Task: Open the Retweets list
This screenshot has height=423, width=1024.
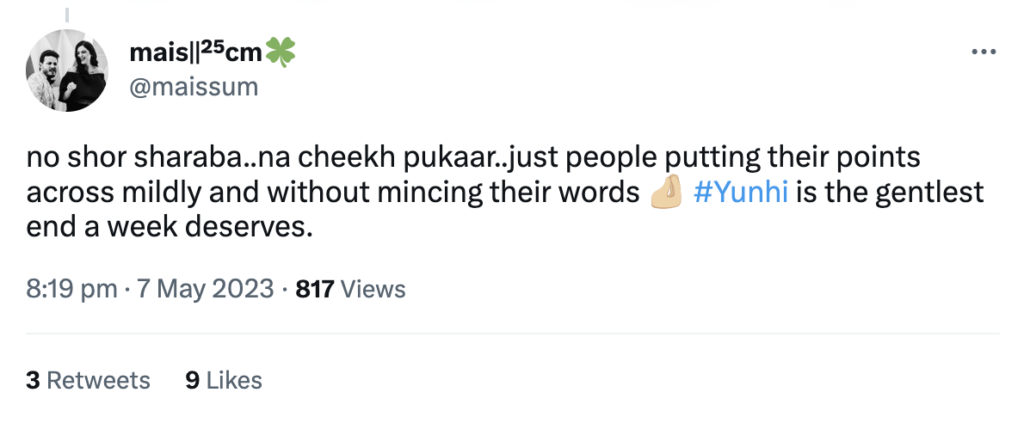Action: (x=98, y=380)
